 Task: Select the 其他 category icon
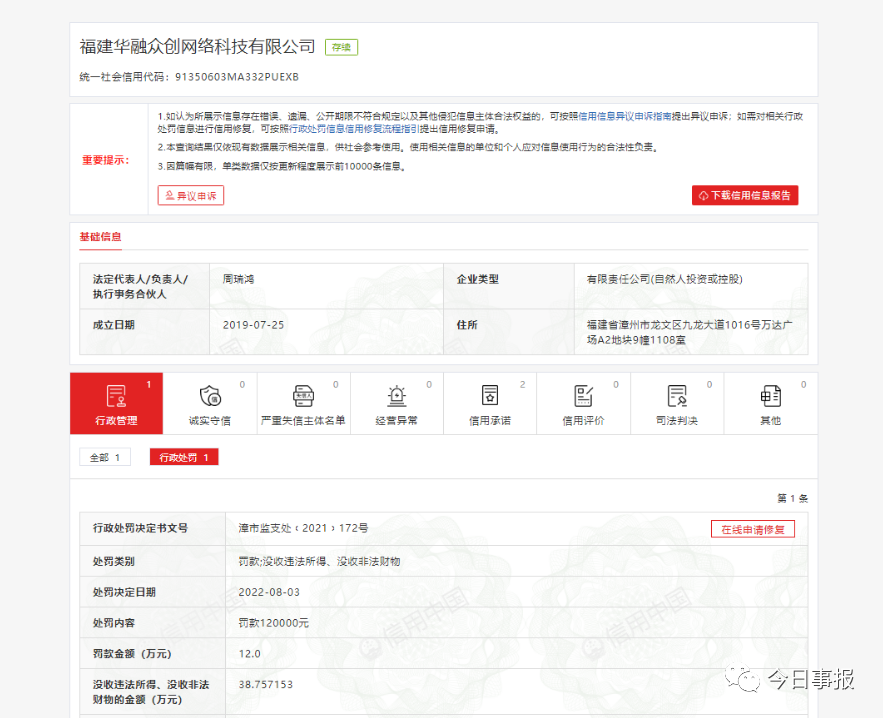(770, 396)
